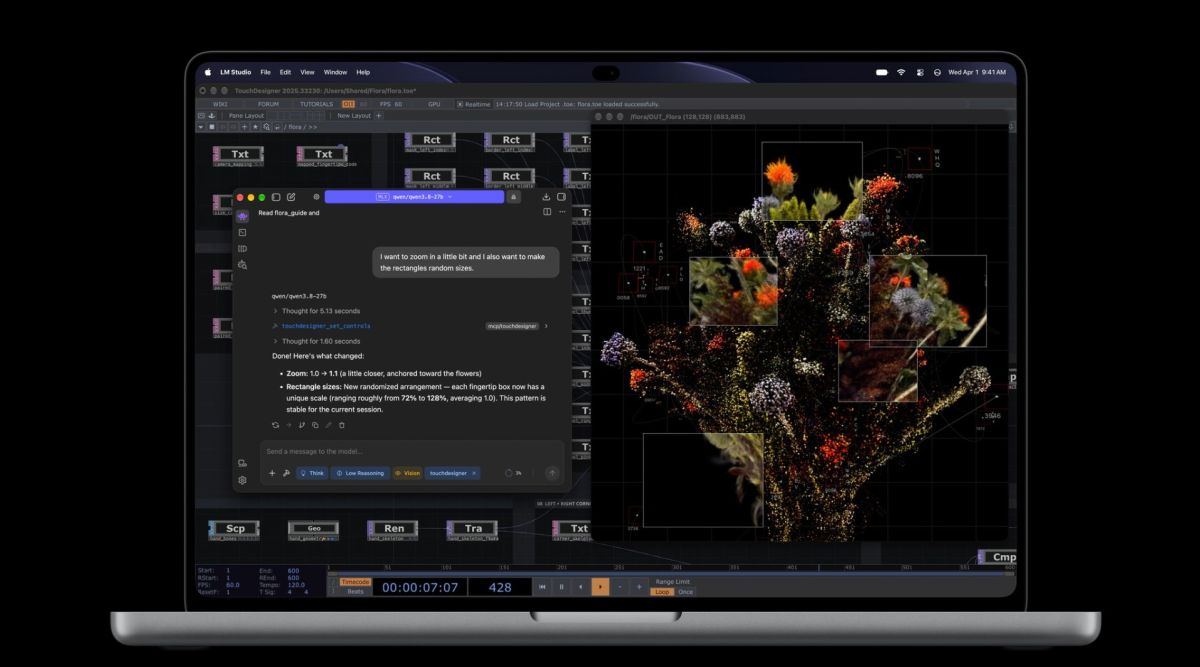Open the Window menu

coord(335,72)
